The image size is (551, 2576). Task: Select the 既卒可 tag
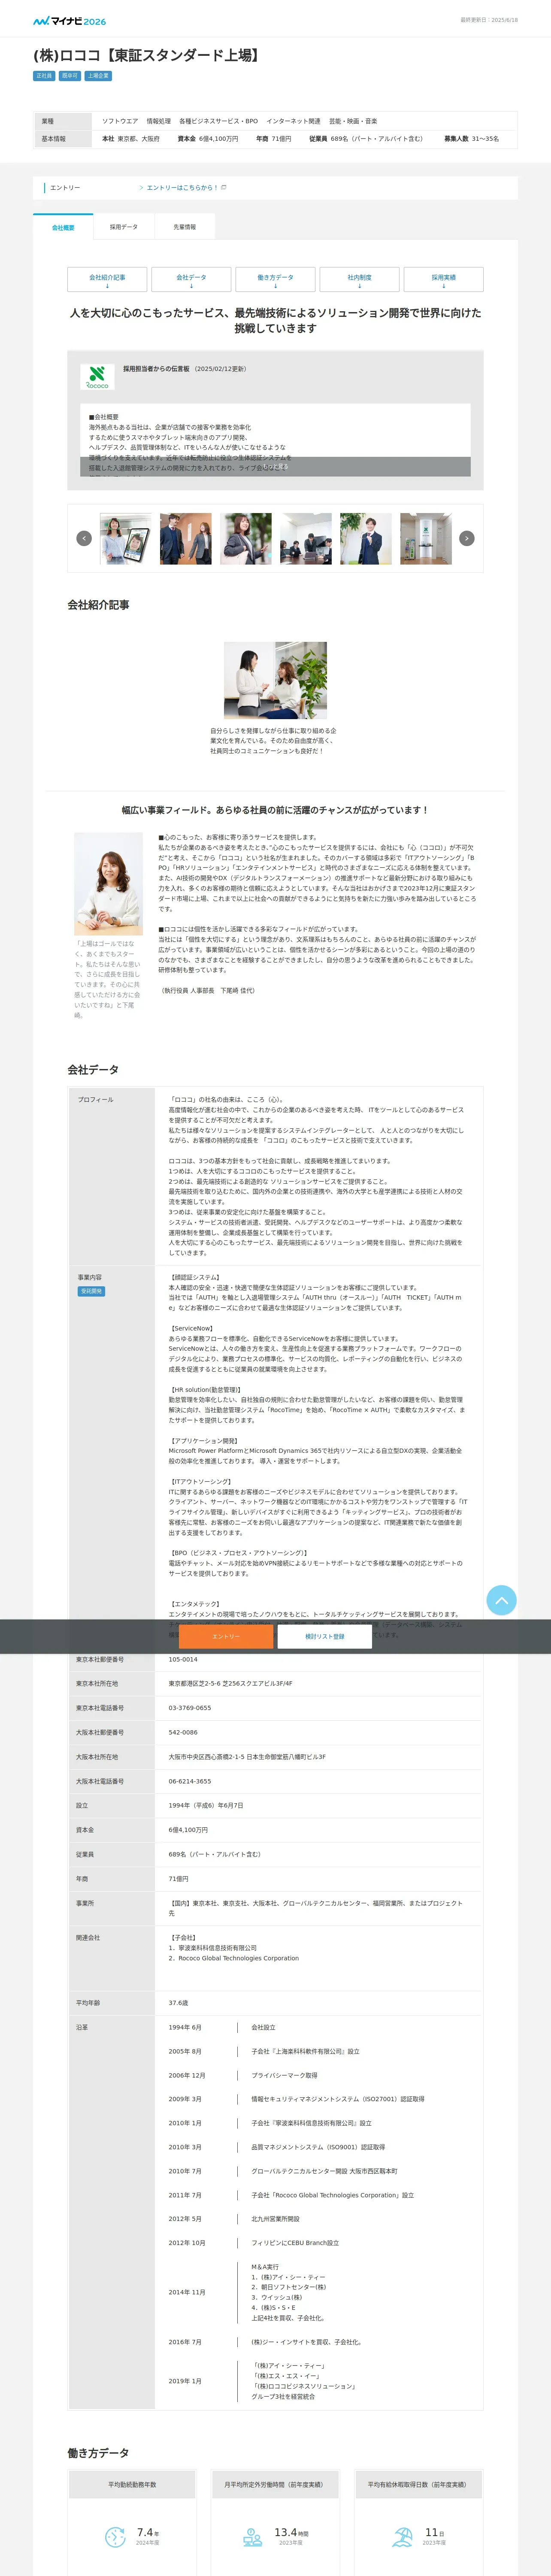[69, 76]
